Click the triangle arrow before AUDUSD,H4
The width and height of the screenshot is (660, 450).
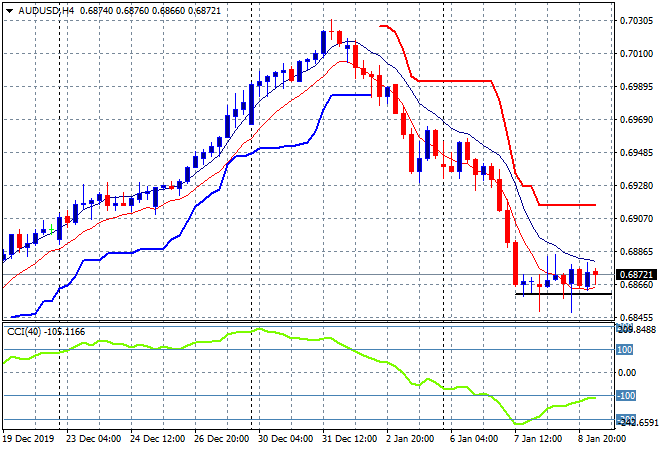coord(10,11)
